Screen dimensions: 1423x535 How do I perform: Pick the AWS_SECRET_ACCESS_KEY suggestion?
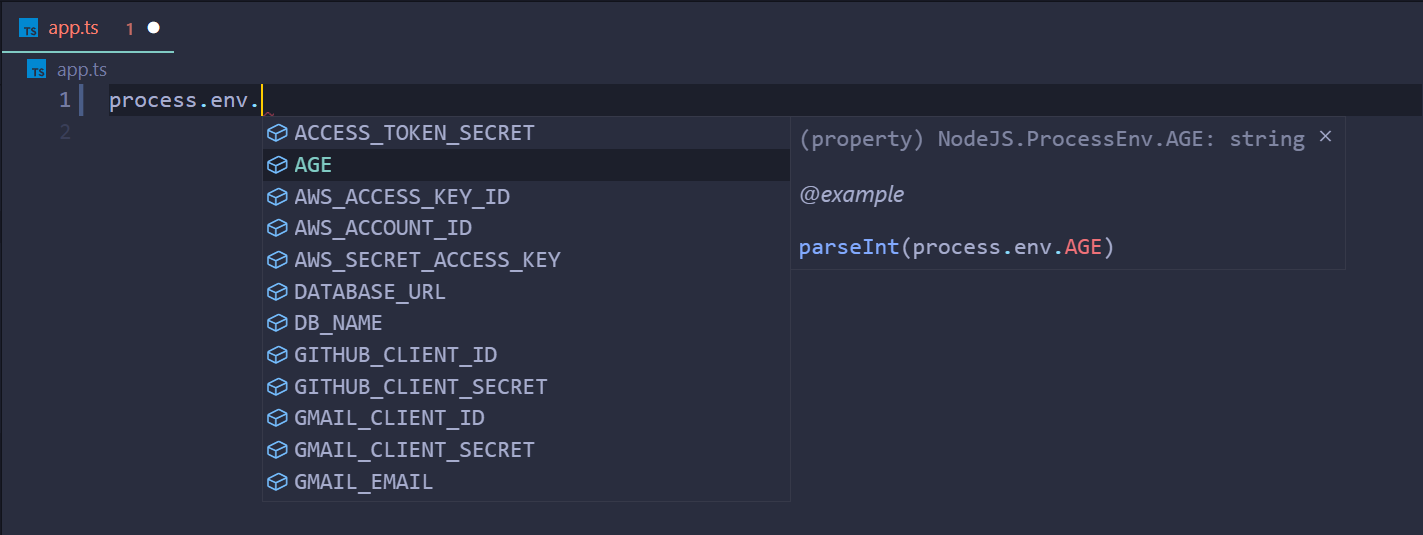pos(427,260)
